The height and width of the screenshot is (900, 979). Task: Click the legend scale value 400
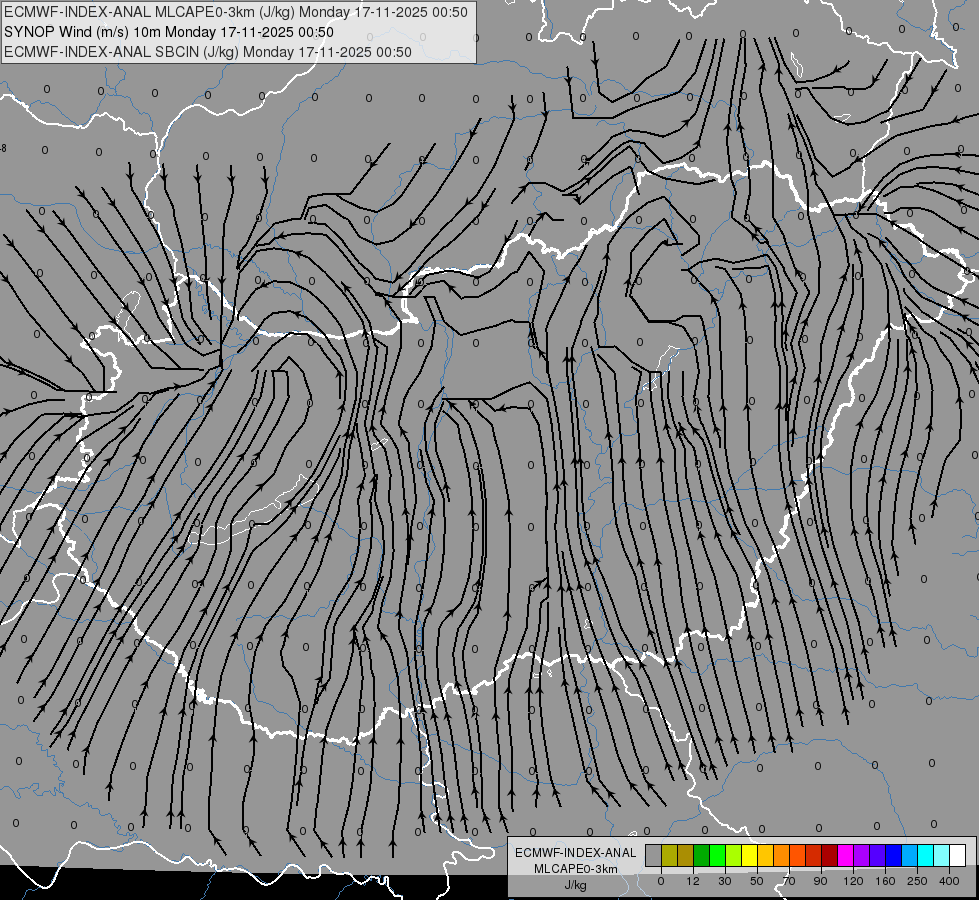(949, 881)
